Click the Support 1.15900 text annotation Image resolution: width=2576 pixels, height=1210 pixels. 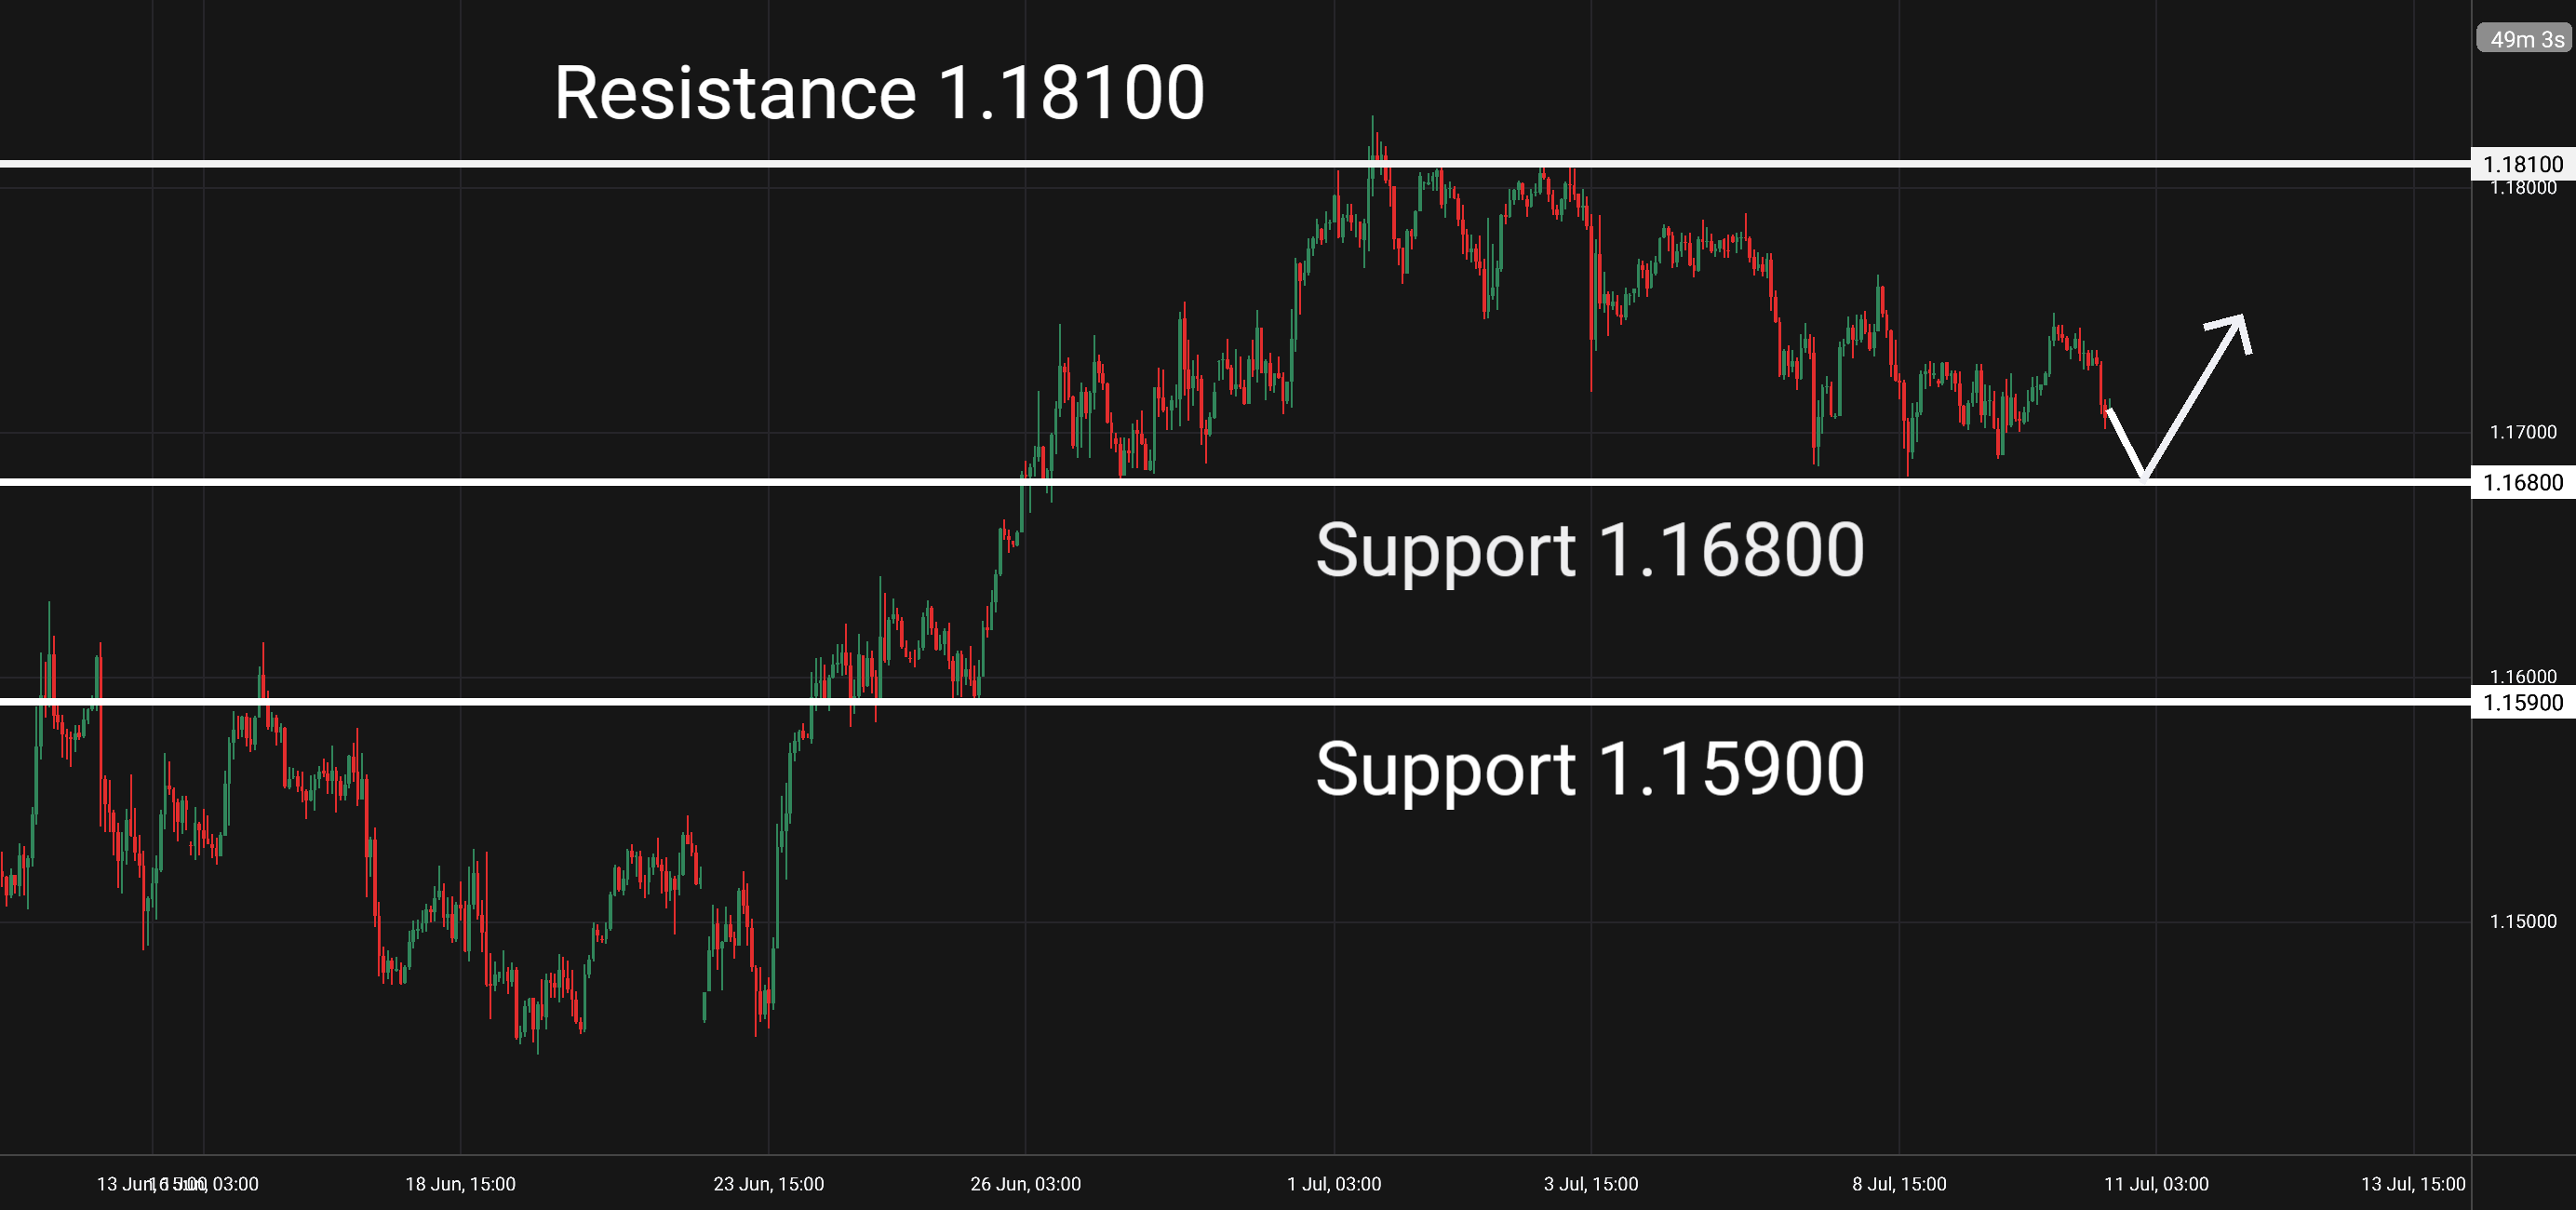pos(1590,769)
